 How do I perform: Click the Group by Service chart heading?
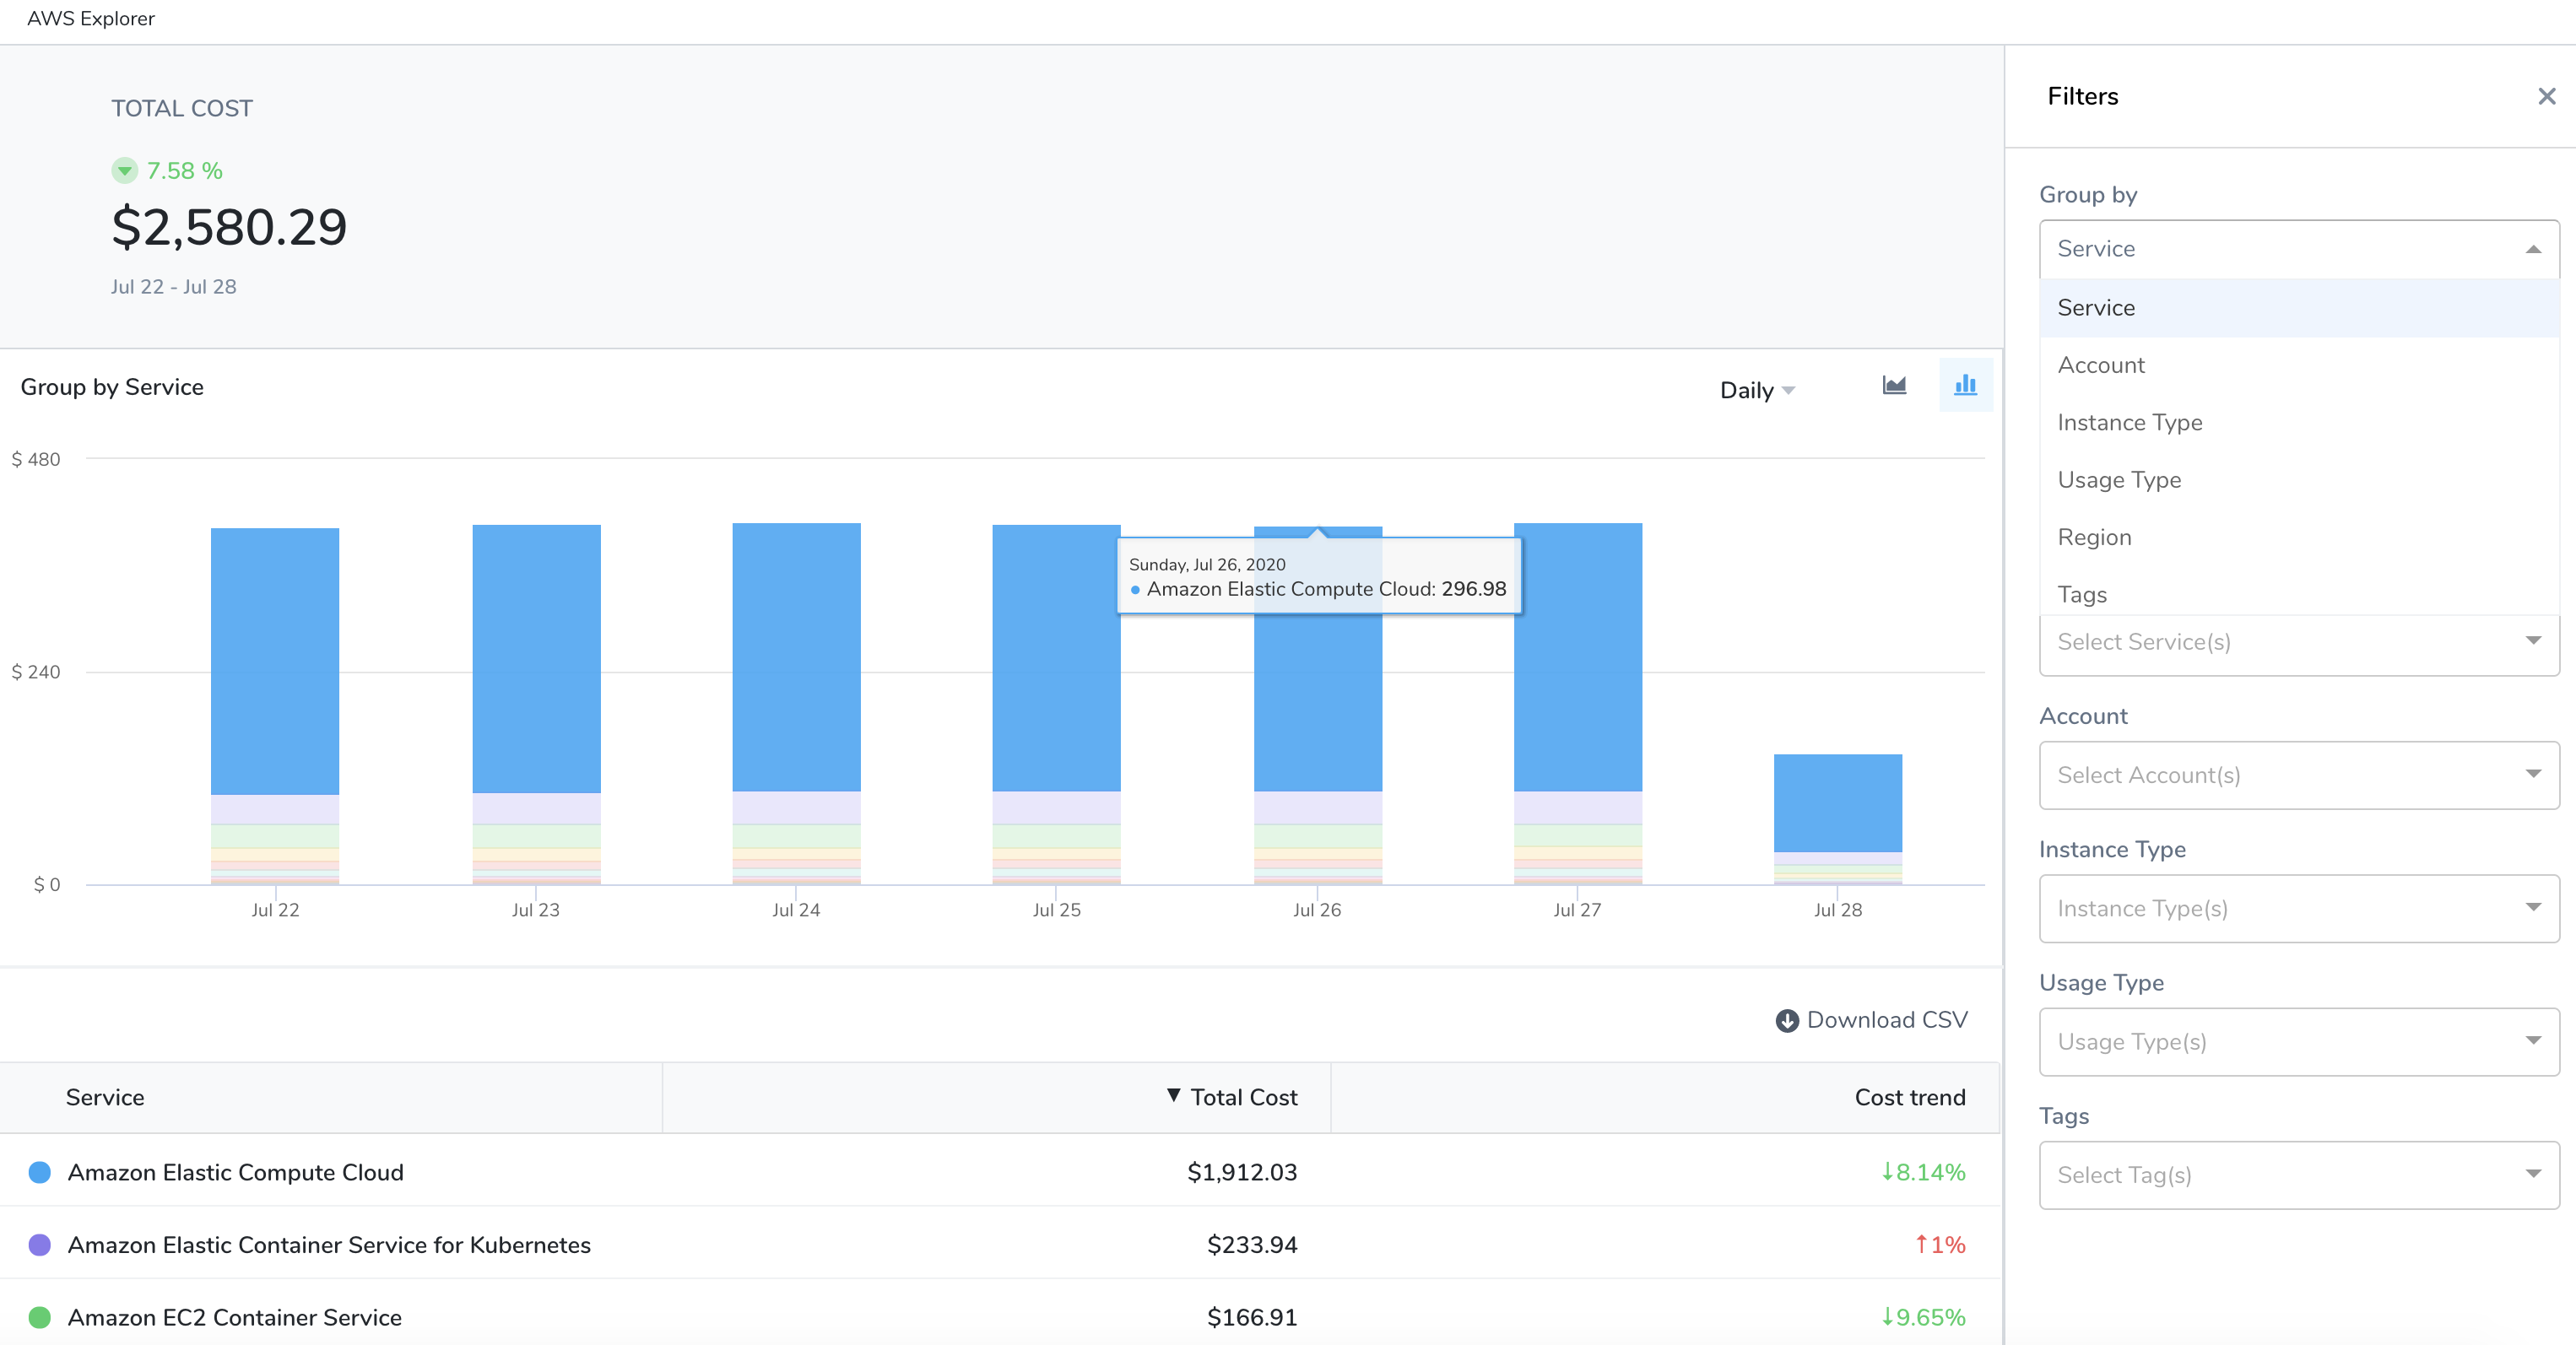tap(112, 387)
